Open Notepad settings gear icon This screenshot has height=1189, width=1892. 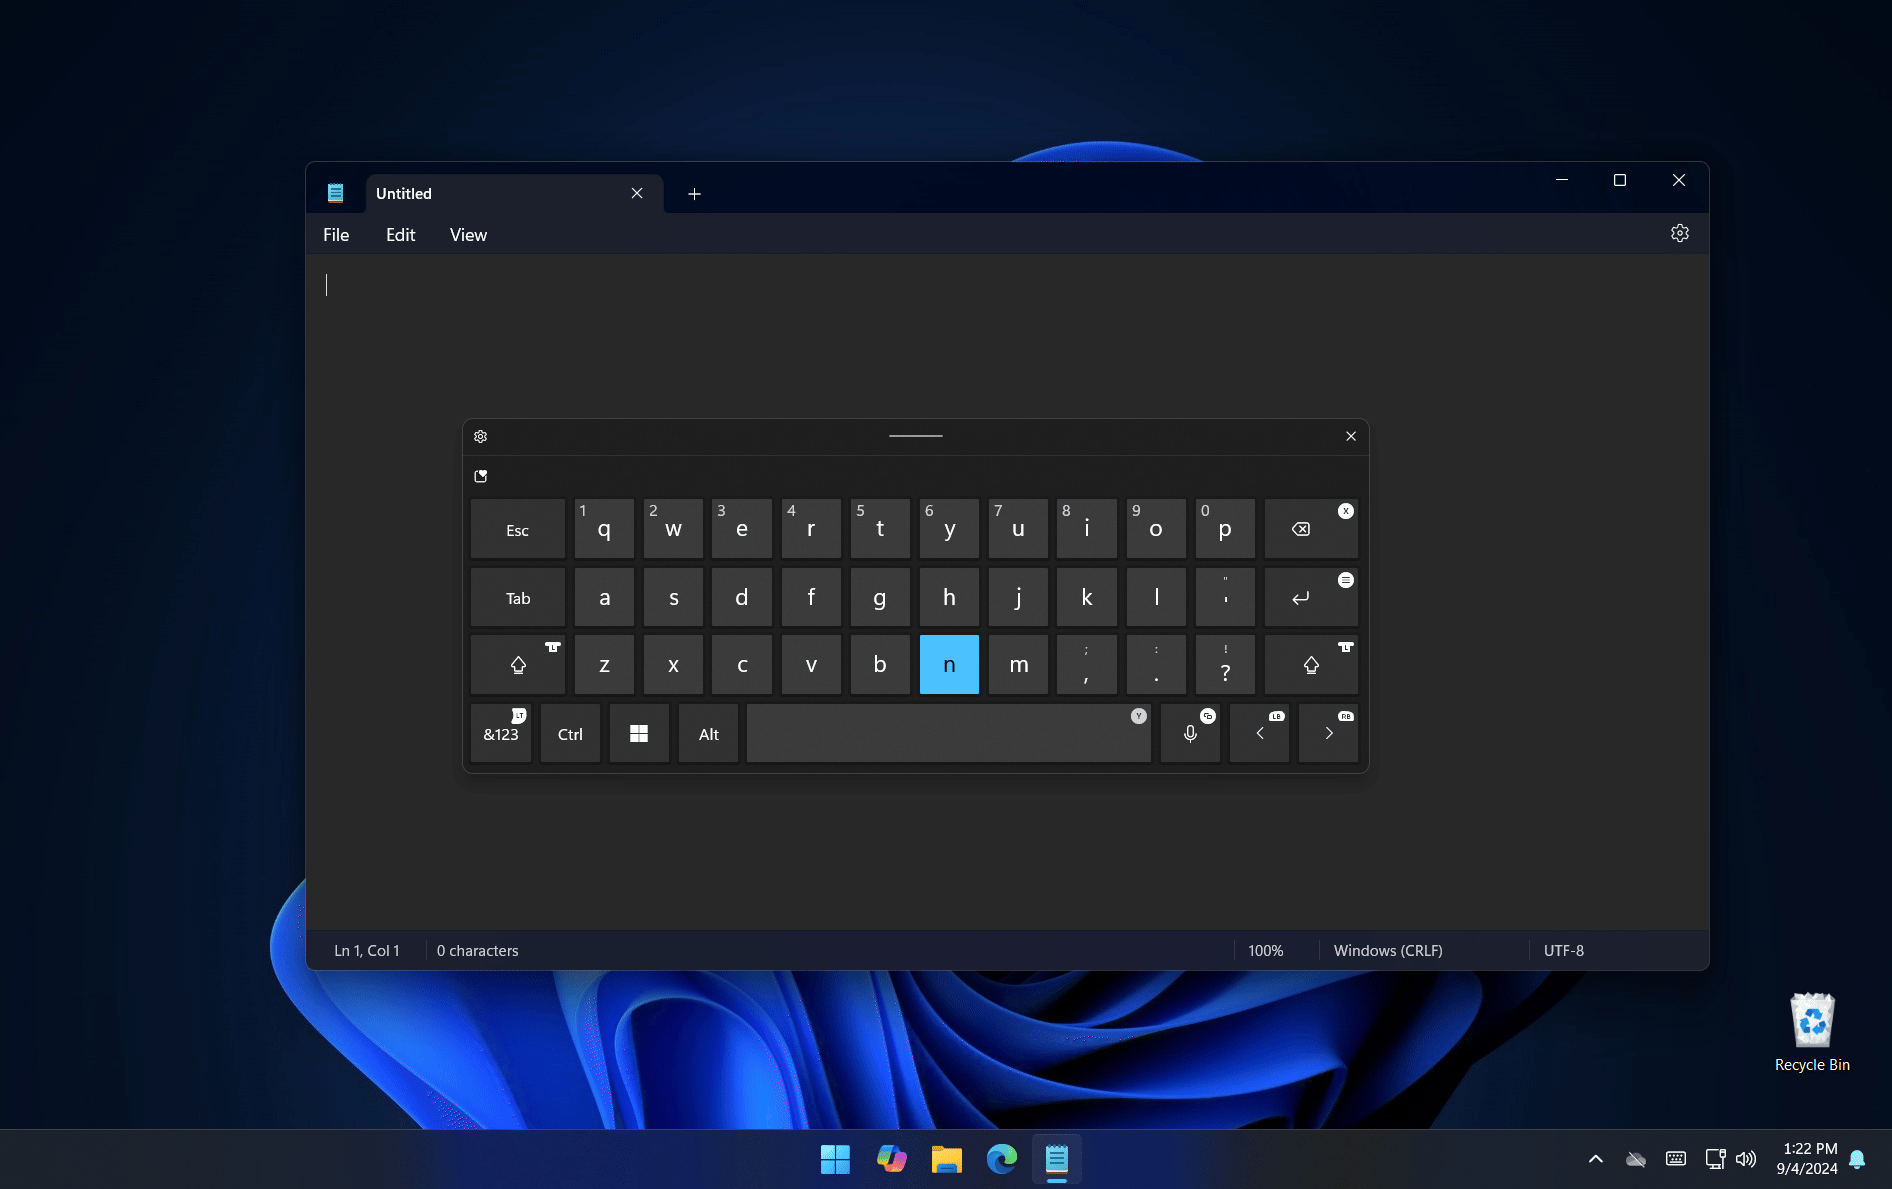[1679, 234]
